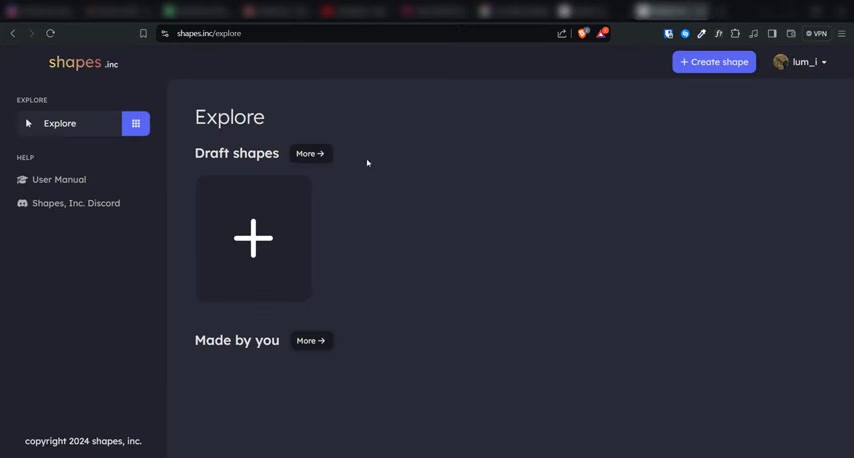Open the font finder extension icon
Image resolution: width=854 pixels, height=458 pixels.
pos(718,34)
